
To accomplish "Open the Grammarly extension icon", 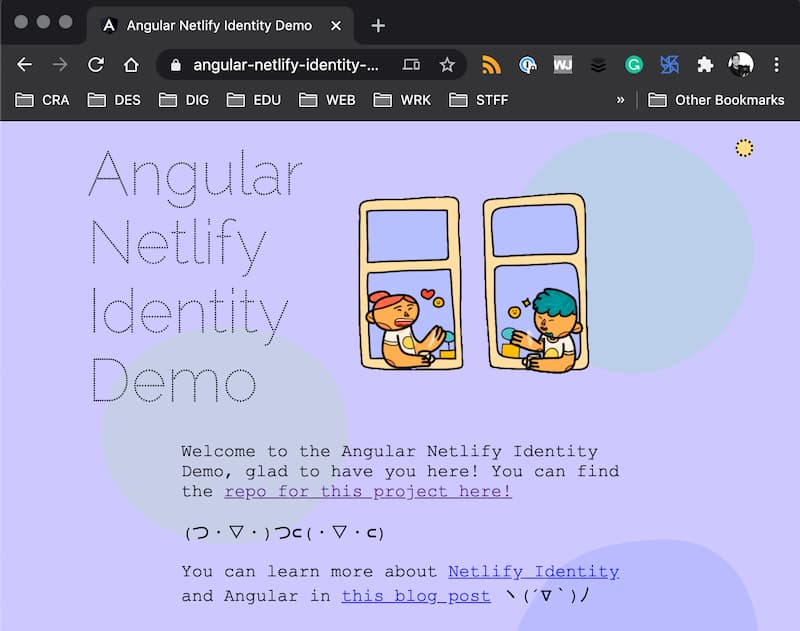I will coord(633,65).
